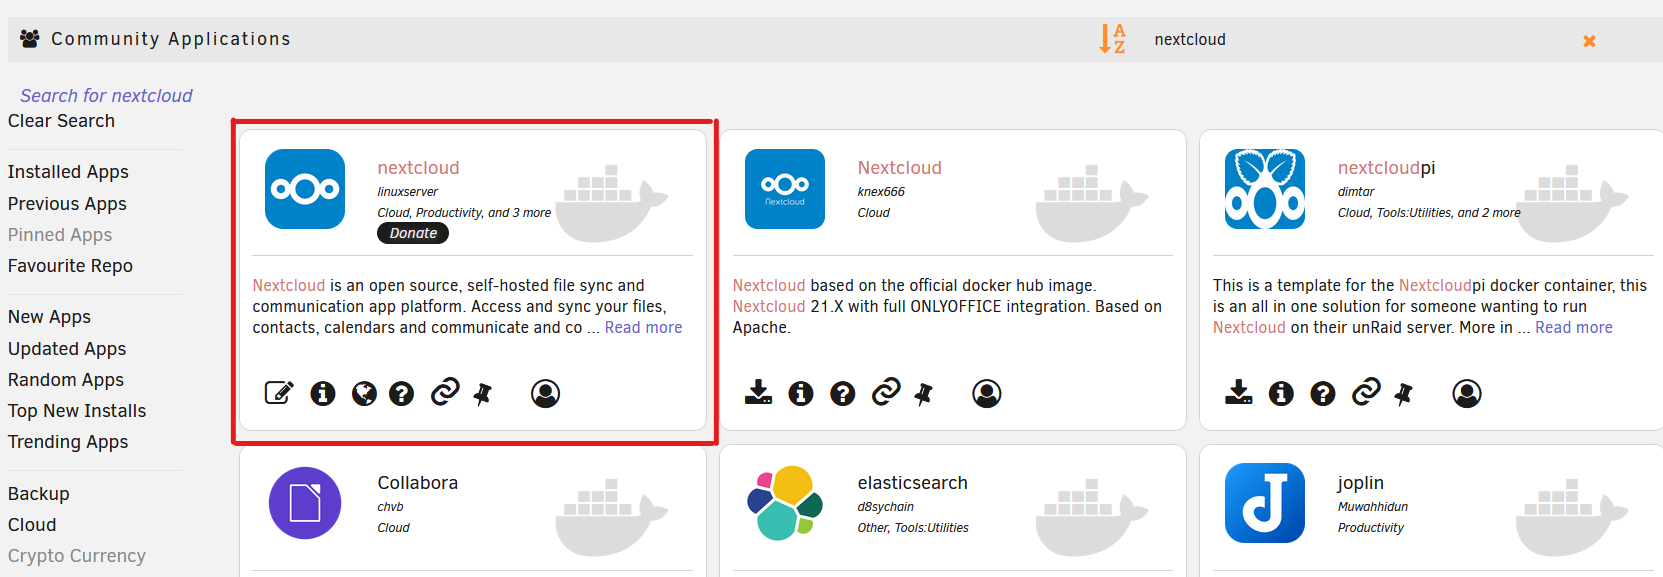Open Pinned Apps in the sidebar
Screen dimensions: 1663x577
pyautogui.click(x=60, y=235)
